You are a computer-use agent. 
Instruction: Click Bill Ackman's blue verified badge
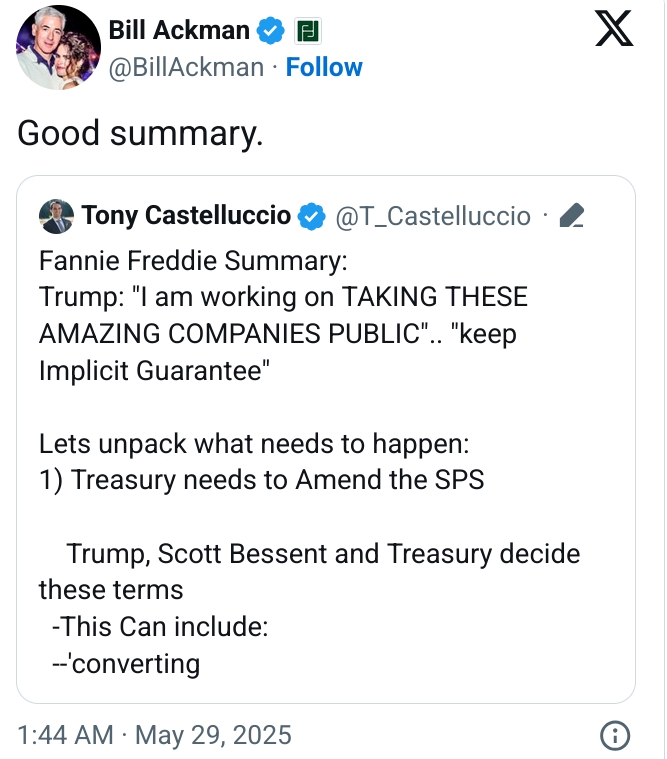(270, 31)
